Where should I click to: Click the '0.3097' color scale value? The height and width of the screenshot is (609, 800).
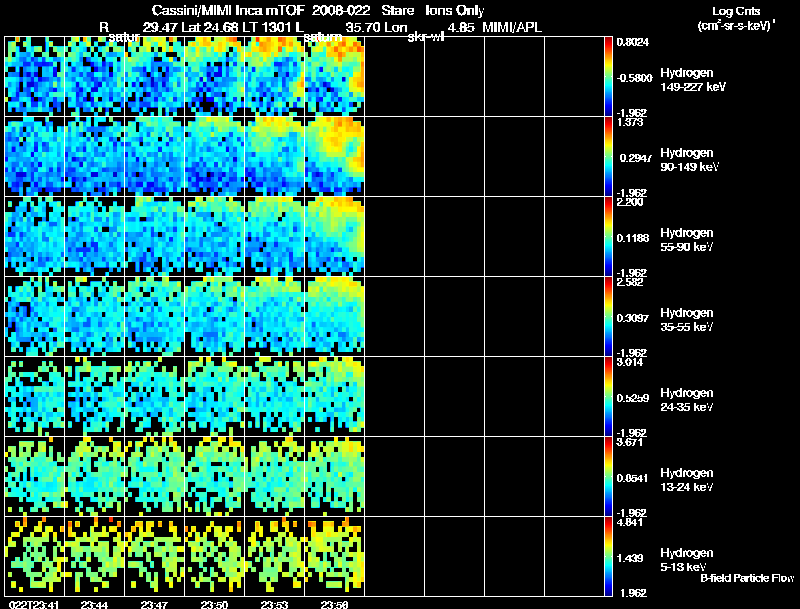(x=633, y=318)
